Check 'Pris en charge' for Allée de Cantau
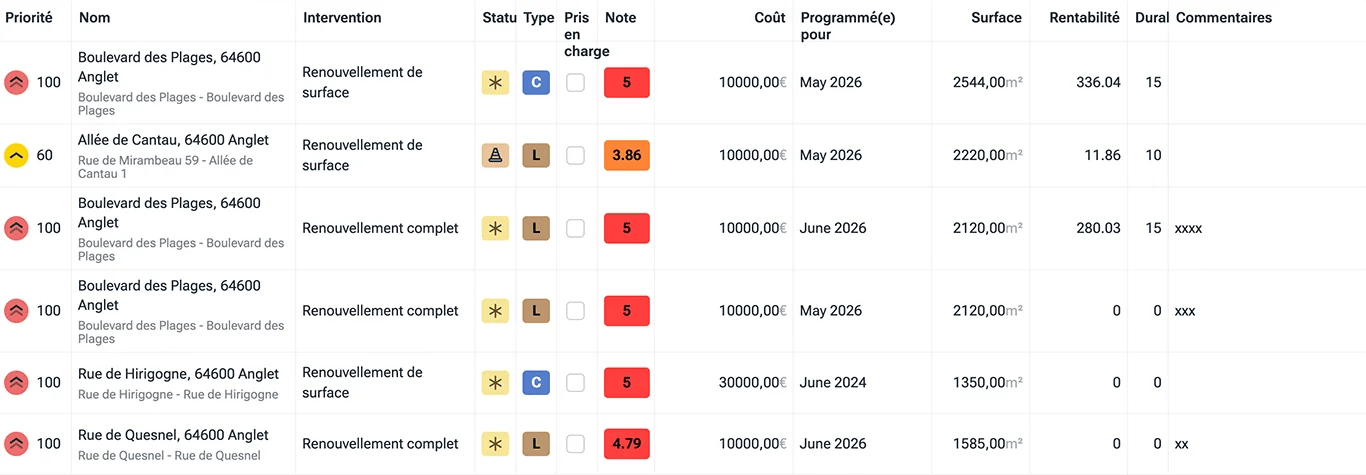This screenshot has width=1366, height=475. (x=575, y=155)
